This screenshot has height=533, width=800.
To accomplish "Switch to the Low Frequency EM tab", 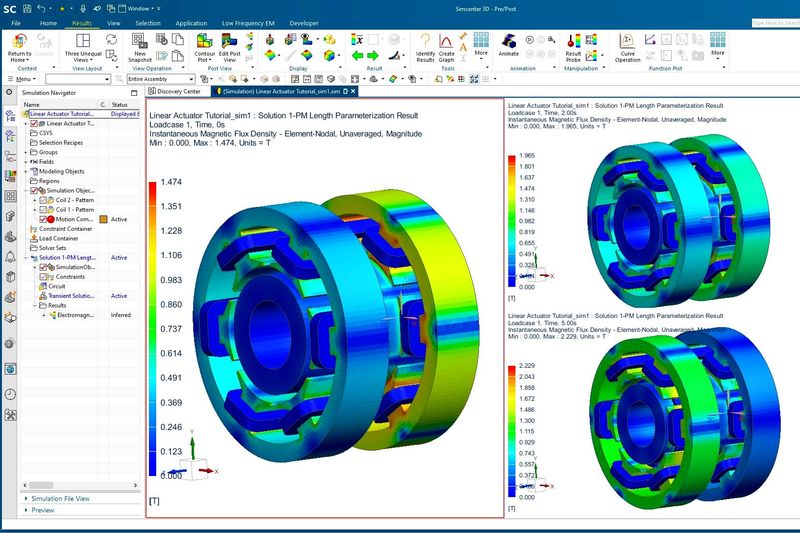I will coord(248,23).
